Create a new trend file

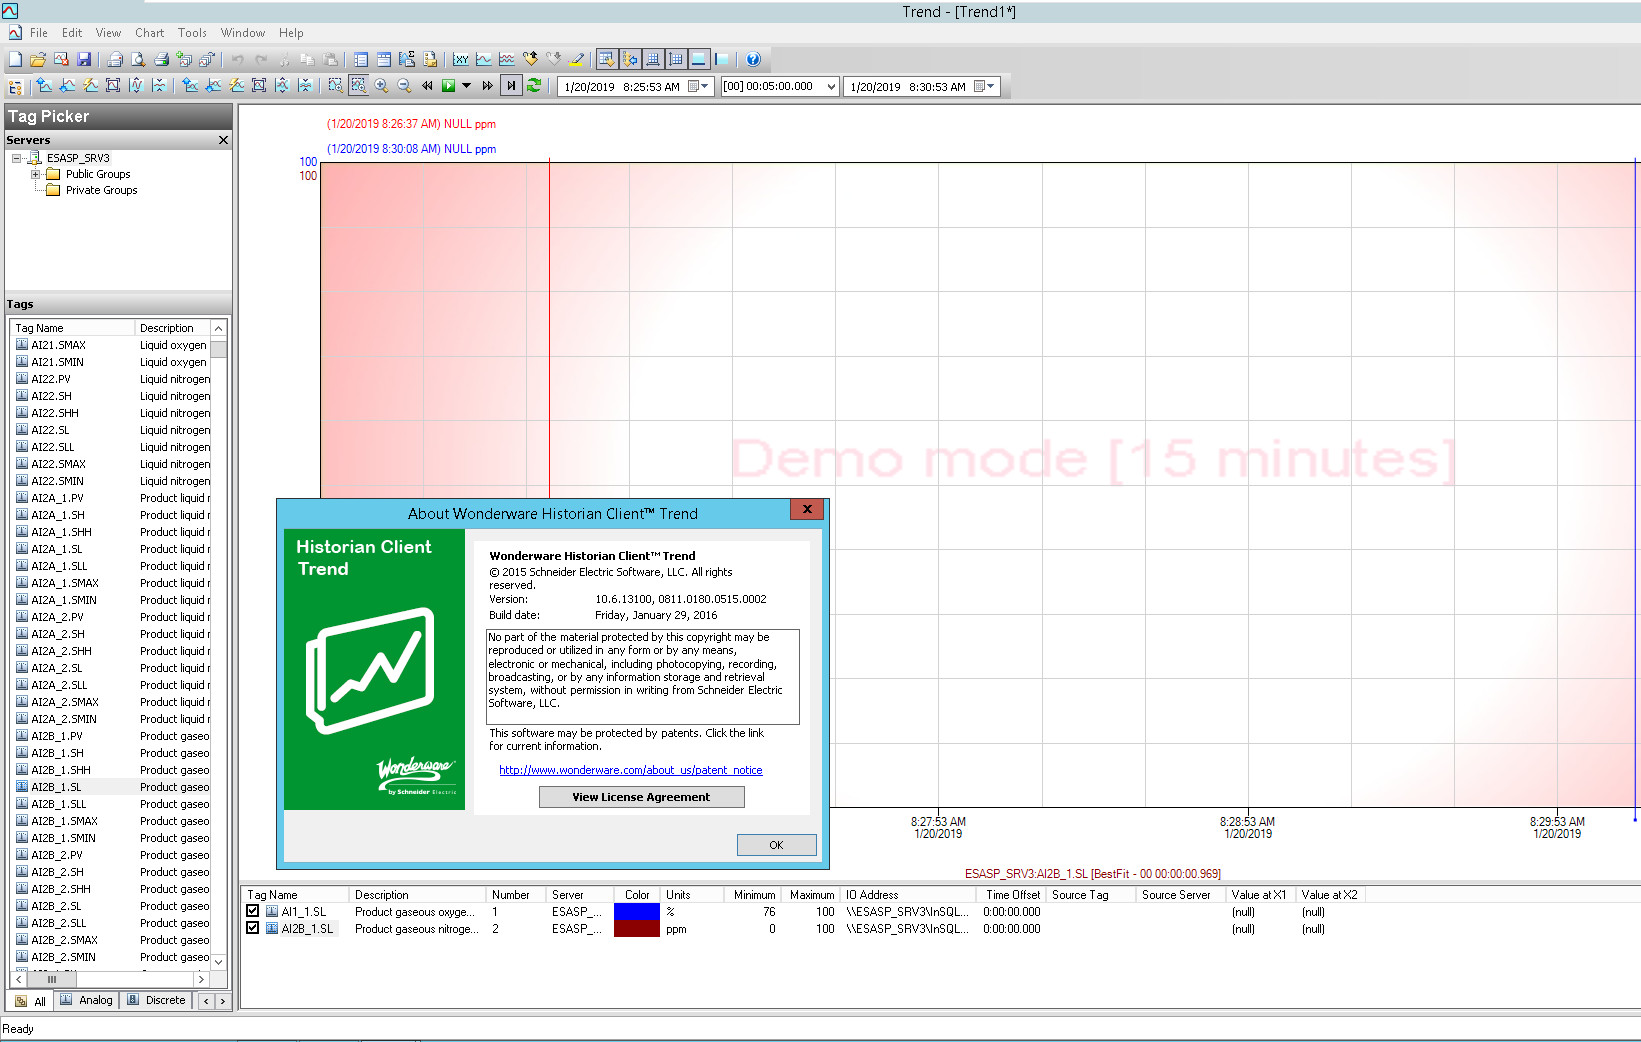(x=15, y=59)
